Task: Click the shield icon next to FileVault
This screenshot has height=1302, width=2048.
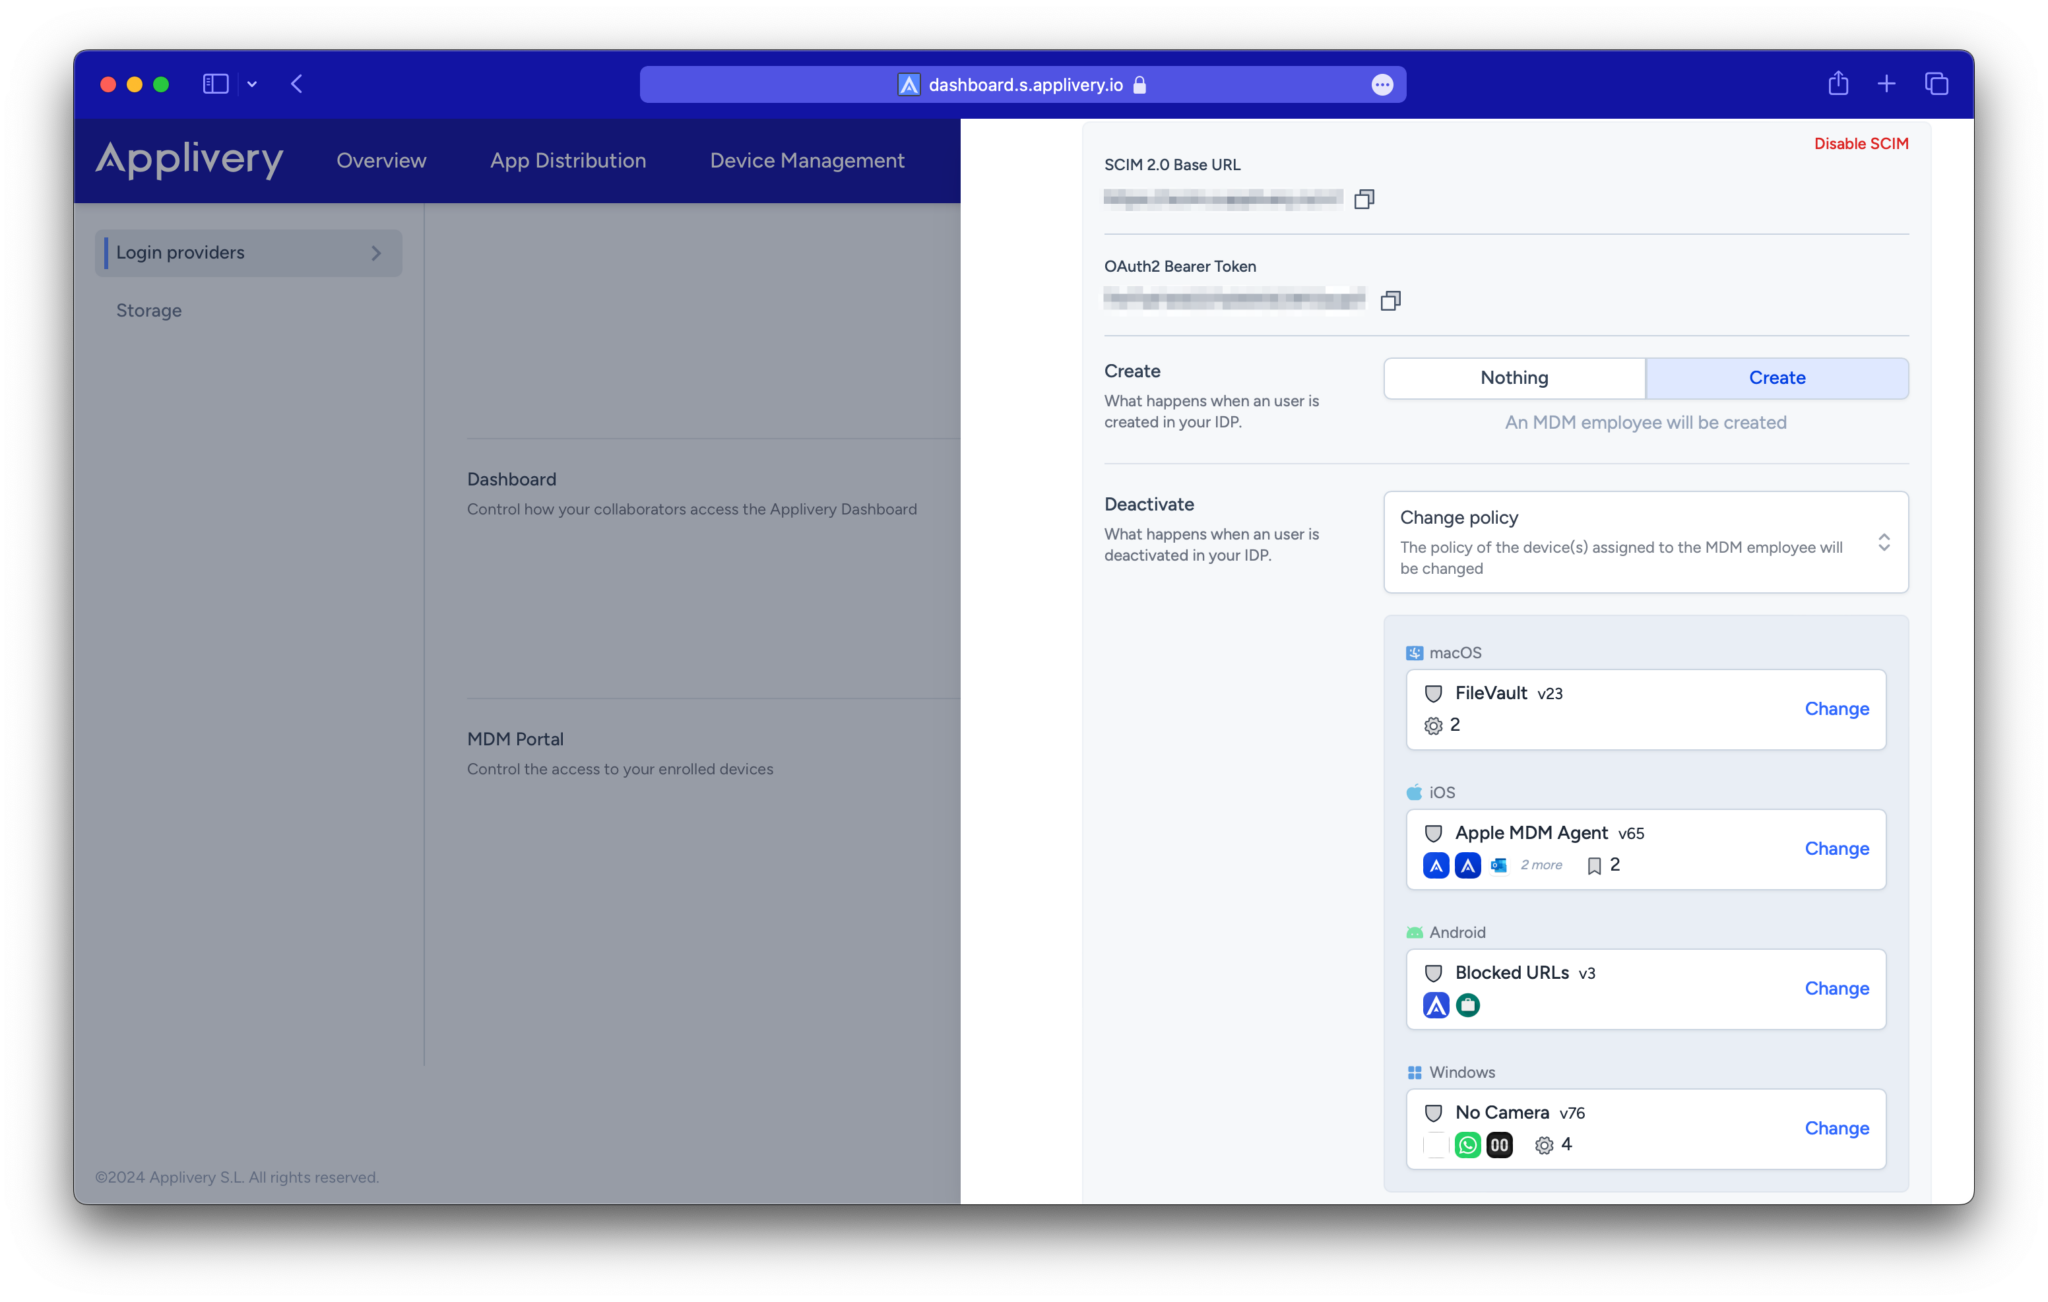Action: 1433,693
